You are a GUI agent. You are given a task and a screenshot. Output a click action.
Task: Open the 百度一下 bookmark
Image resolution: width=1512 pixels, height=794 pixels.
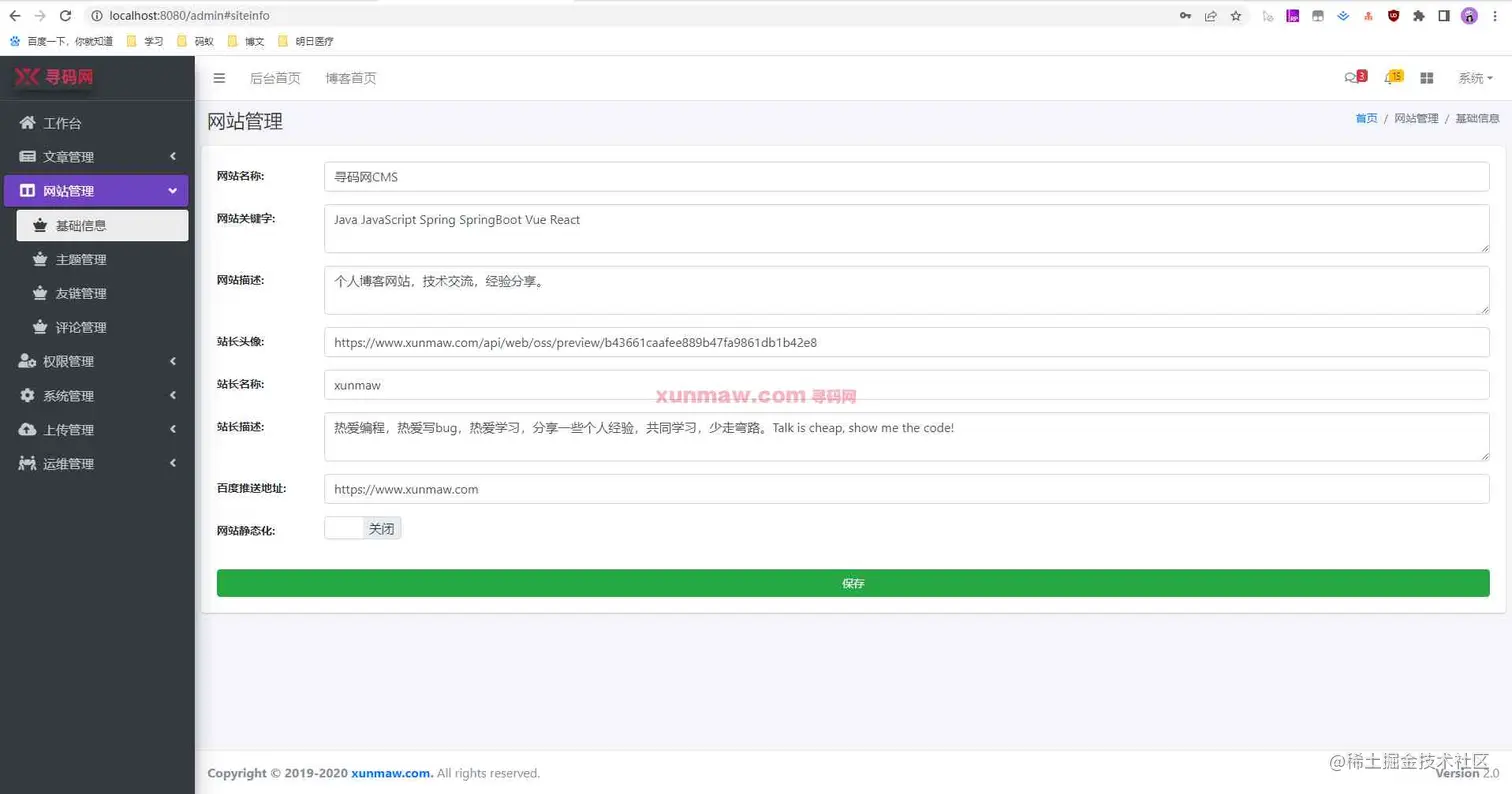(61, 42)
